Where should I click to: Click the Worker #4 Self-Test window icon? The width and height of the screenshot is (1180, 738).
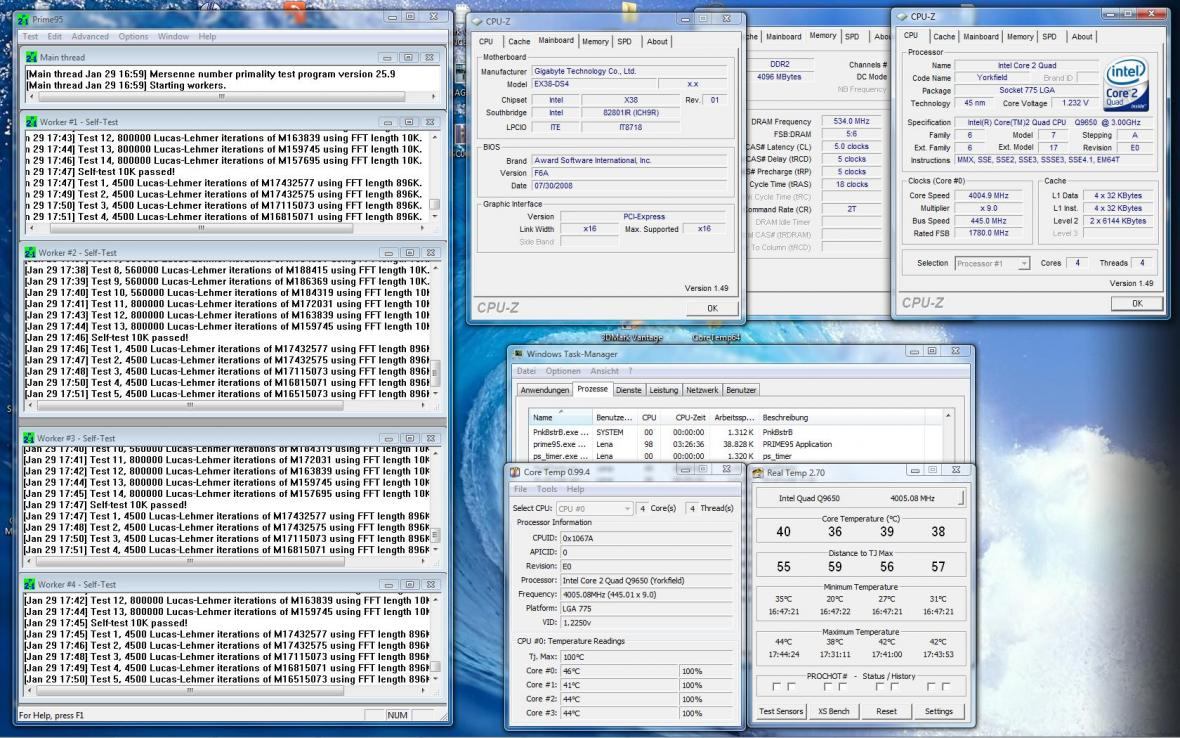click(29, 584)
